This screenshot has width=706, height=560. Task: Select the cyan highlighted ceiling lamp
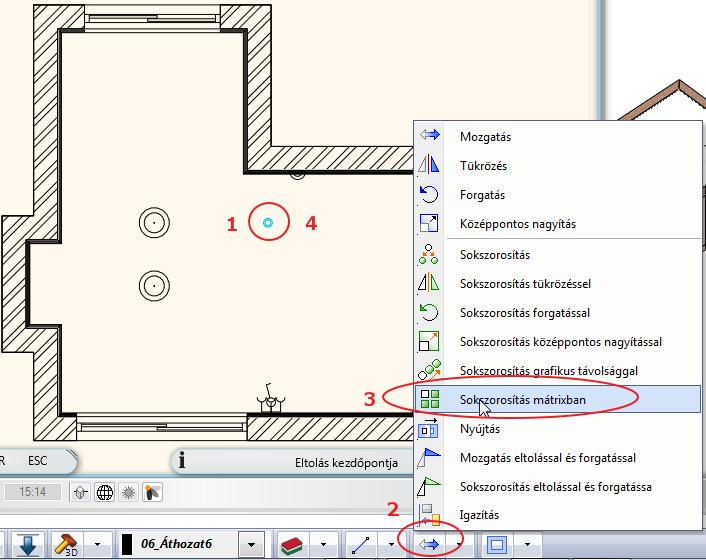coord(268,223)
